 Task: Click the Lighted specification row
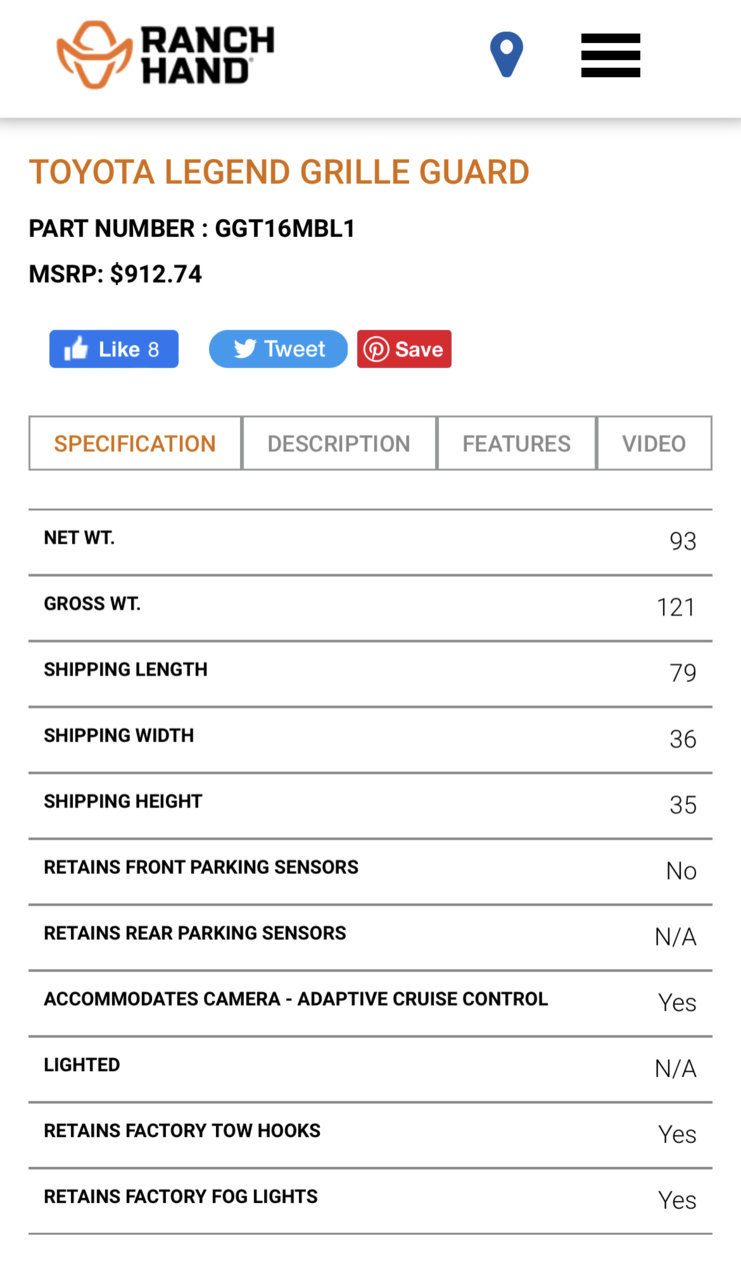(x=370, y=1070)
